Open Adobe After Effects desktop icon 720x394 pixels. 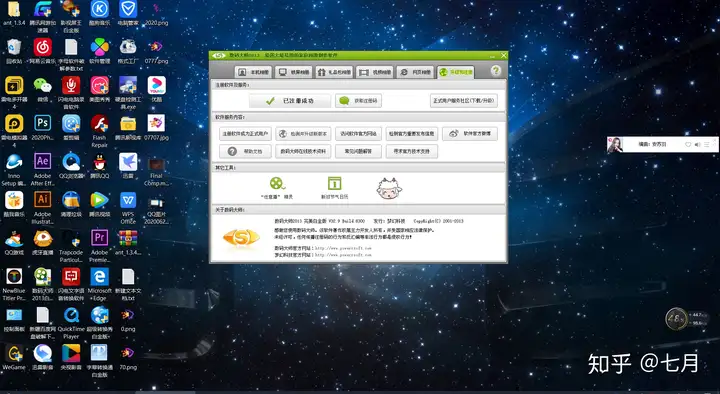[42, 161]
